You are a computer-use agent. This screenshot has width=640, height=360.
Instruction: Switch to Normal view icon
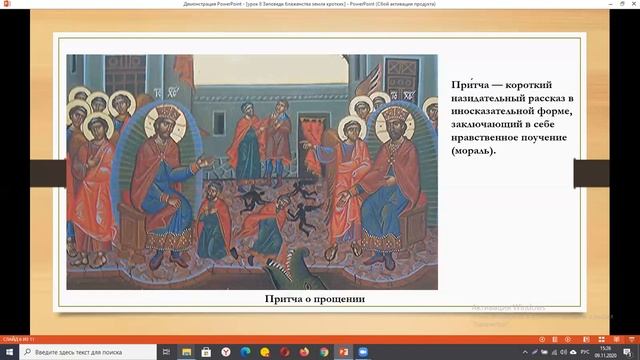click(586, 339)
